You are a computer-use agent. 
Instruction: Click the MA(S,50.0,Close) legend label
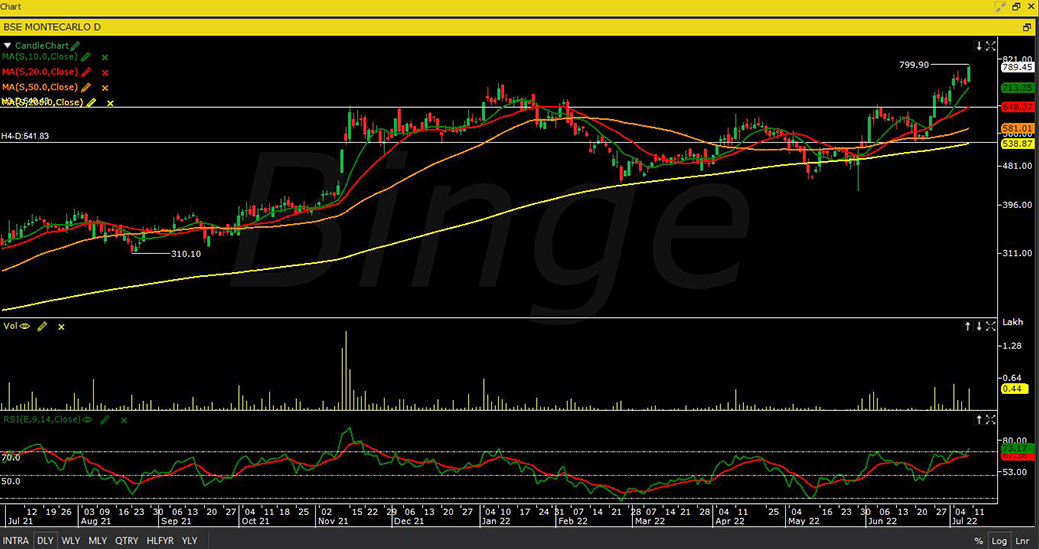[40, 87]
